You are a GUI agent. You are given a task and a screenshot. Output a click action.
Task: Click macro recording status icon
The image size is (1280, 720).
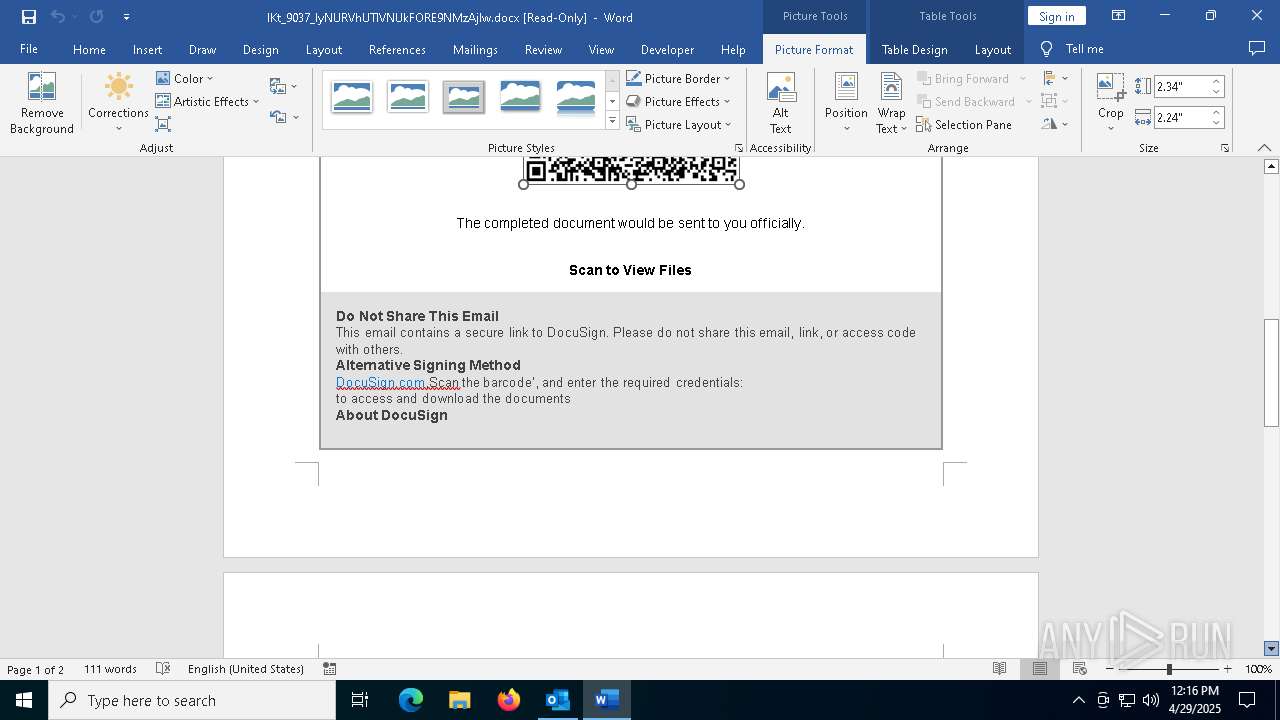coord(329,669)
